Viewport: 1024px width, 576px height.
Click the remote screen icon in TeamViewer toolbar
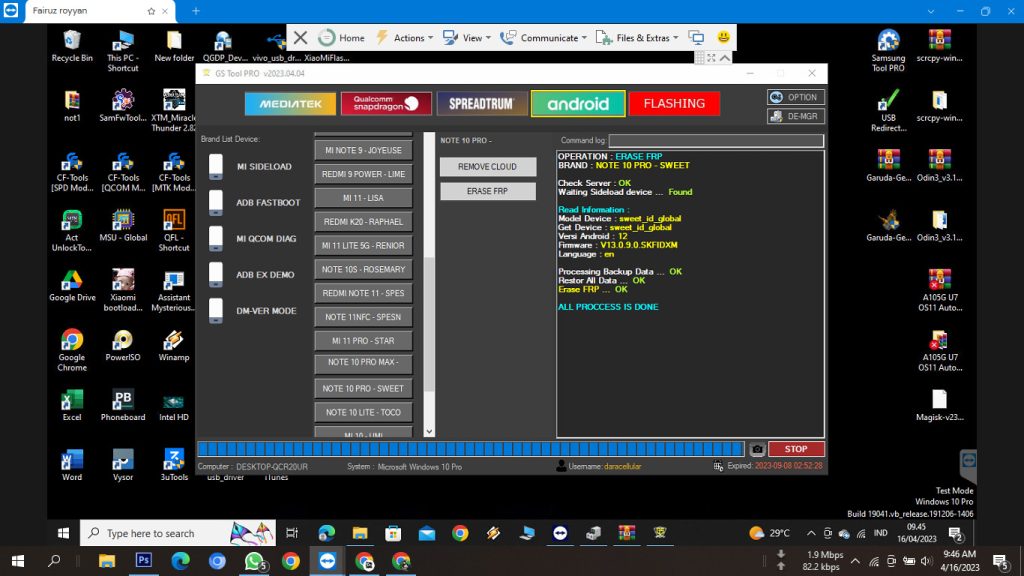tap(696, 38)
